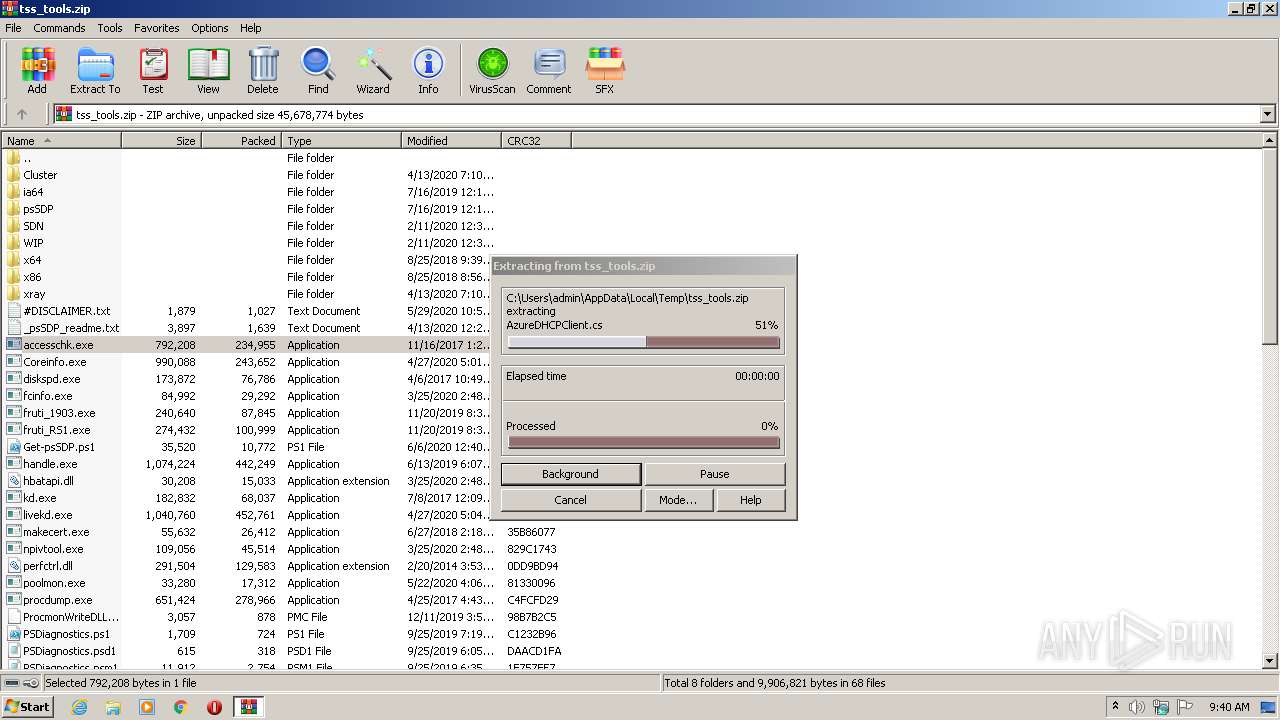Open the Commands menu
This screenshot has height=720, width=1280.
pos(59,28)
